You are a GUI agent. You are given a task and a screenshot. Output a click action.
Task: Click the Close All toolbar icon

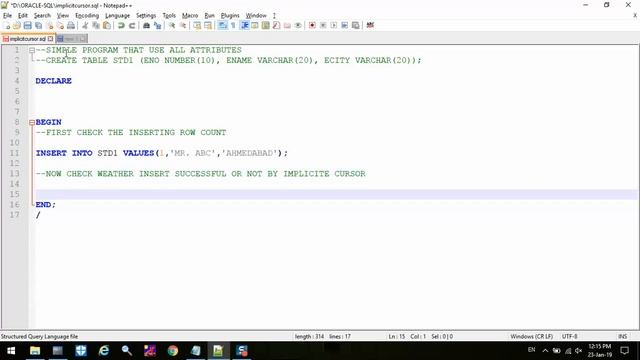coord(60,25)
